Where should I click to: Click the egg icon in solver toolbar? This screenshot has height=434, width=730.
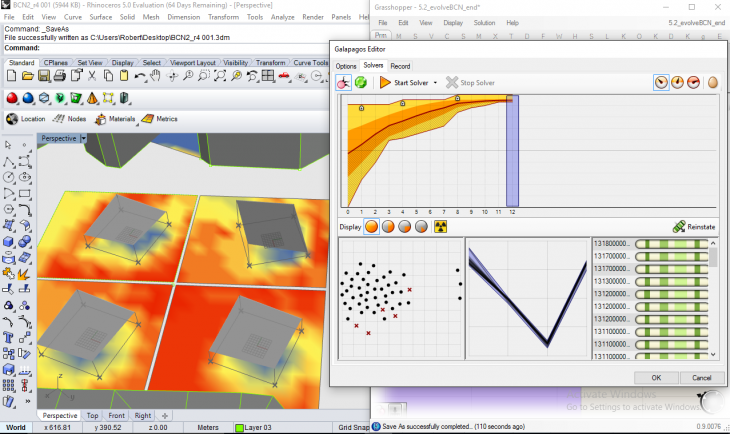[712, 83]
